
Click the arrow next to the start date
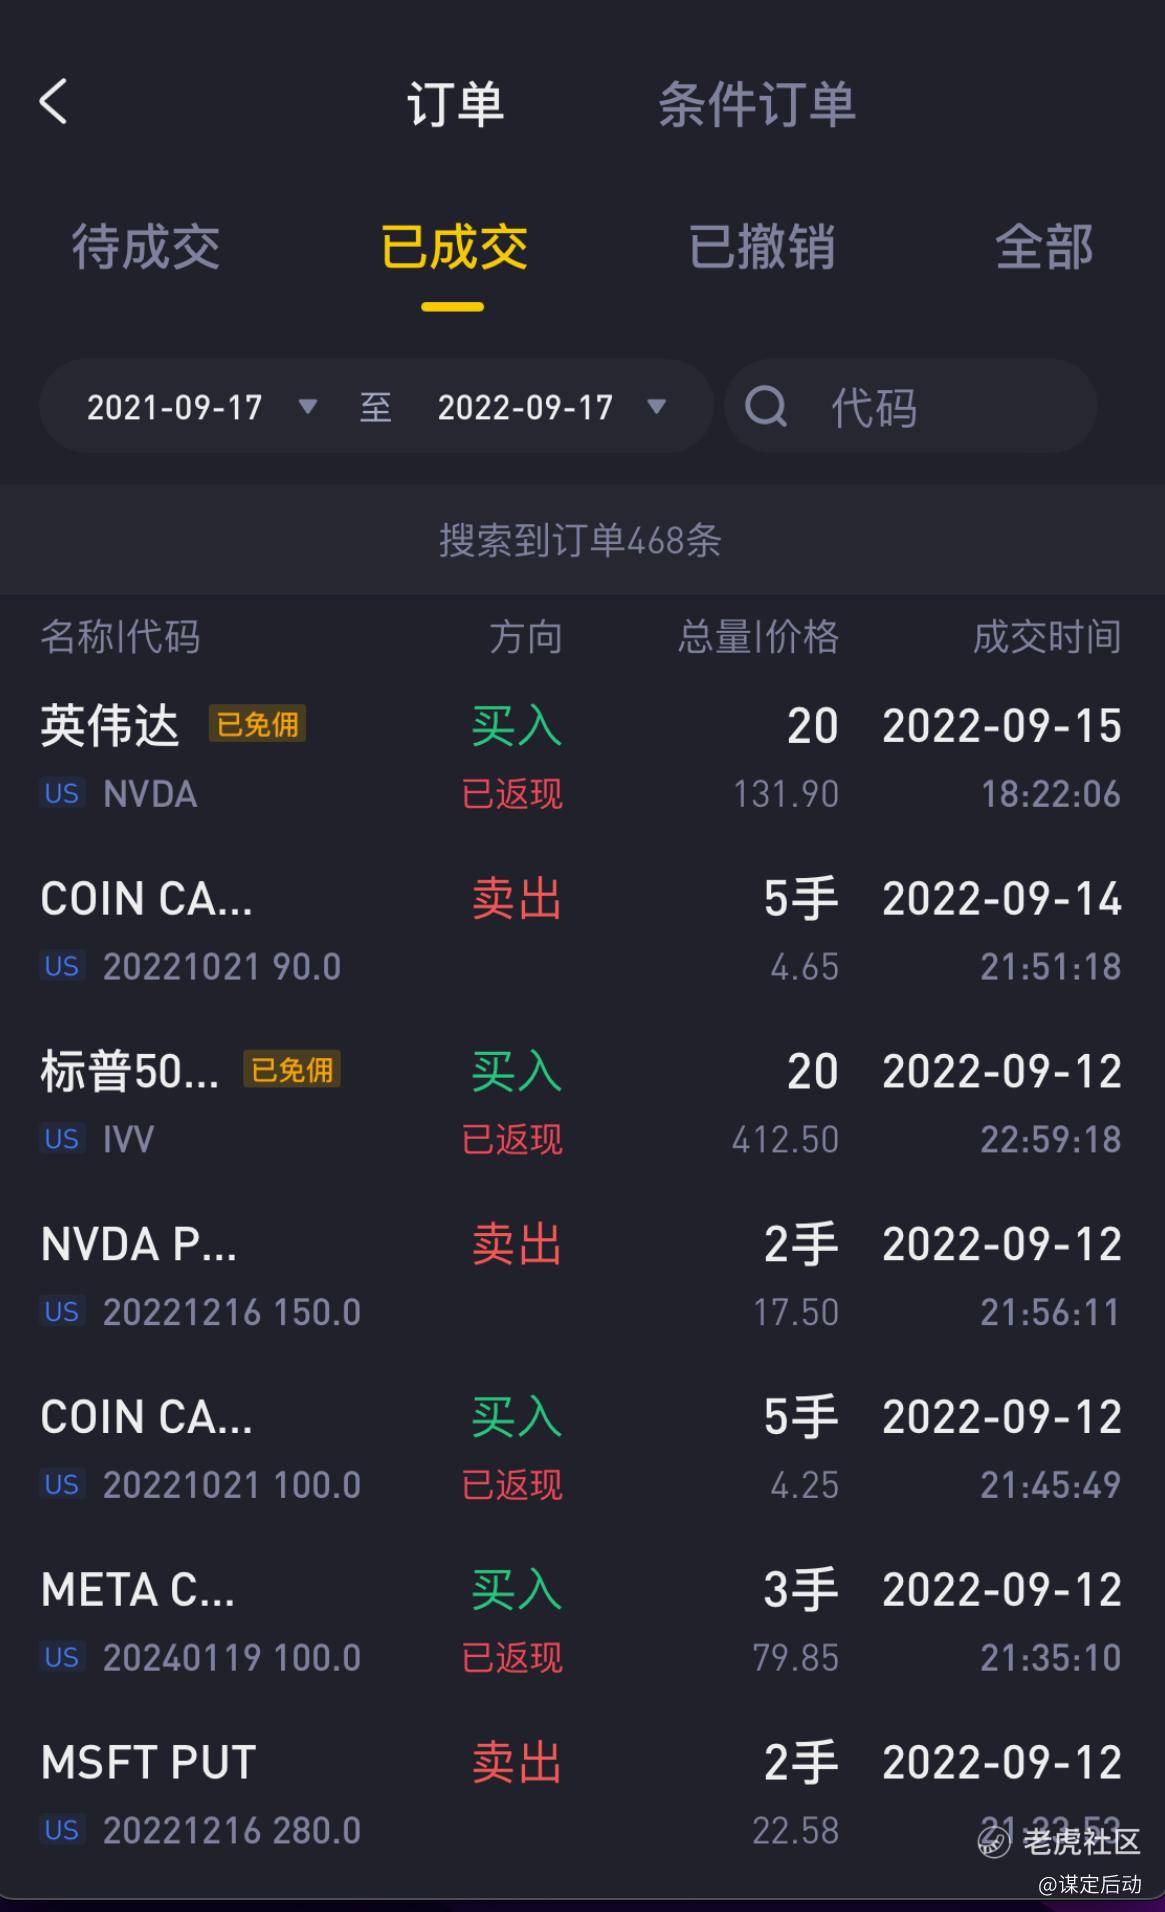(x=308, y=407)
